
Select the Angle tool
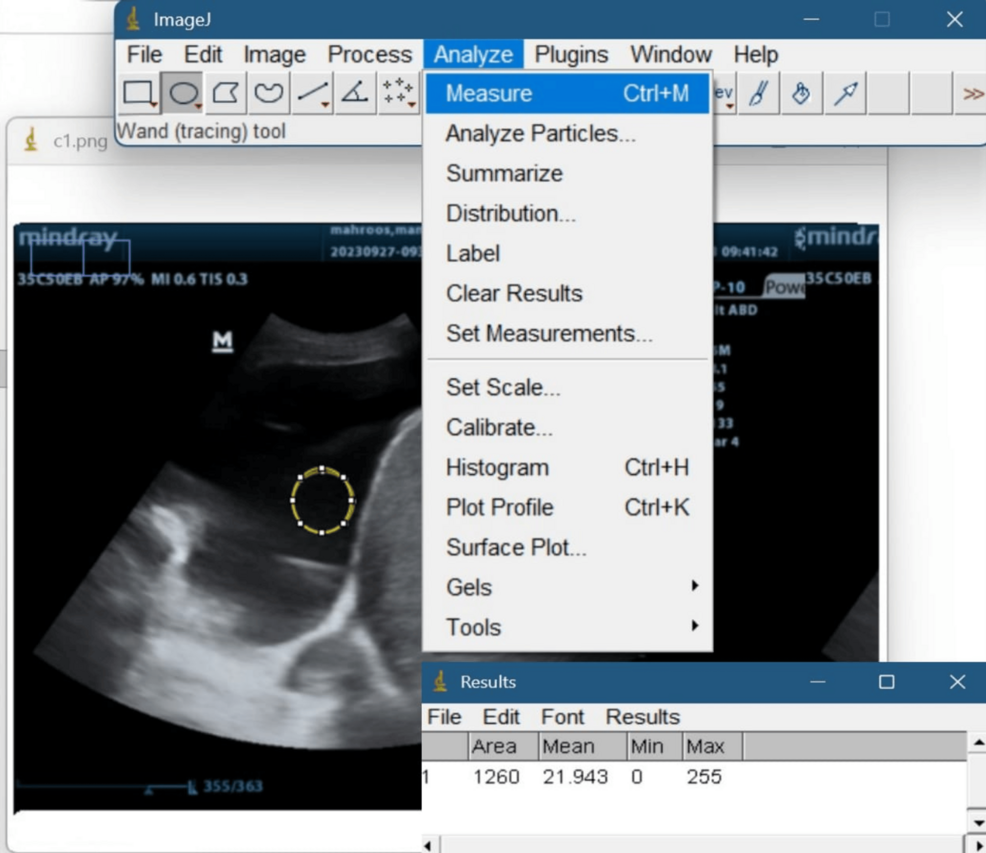[x=354, y=94]
